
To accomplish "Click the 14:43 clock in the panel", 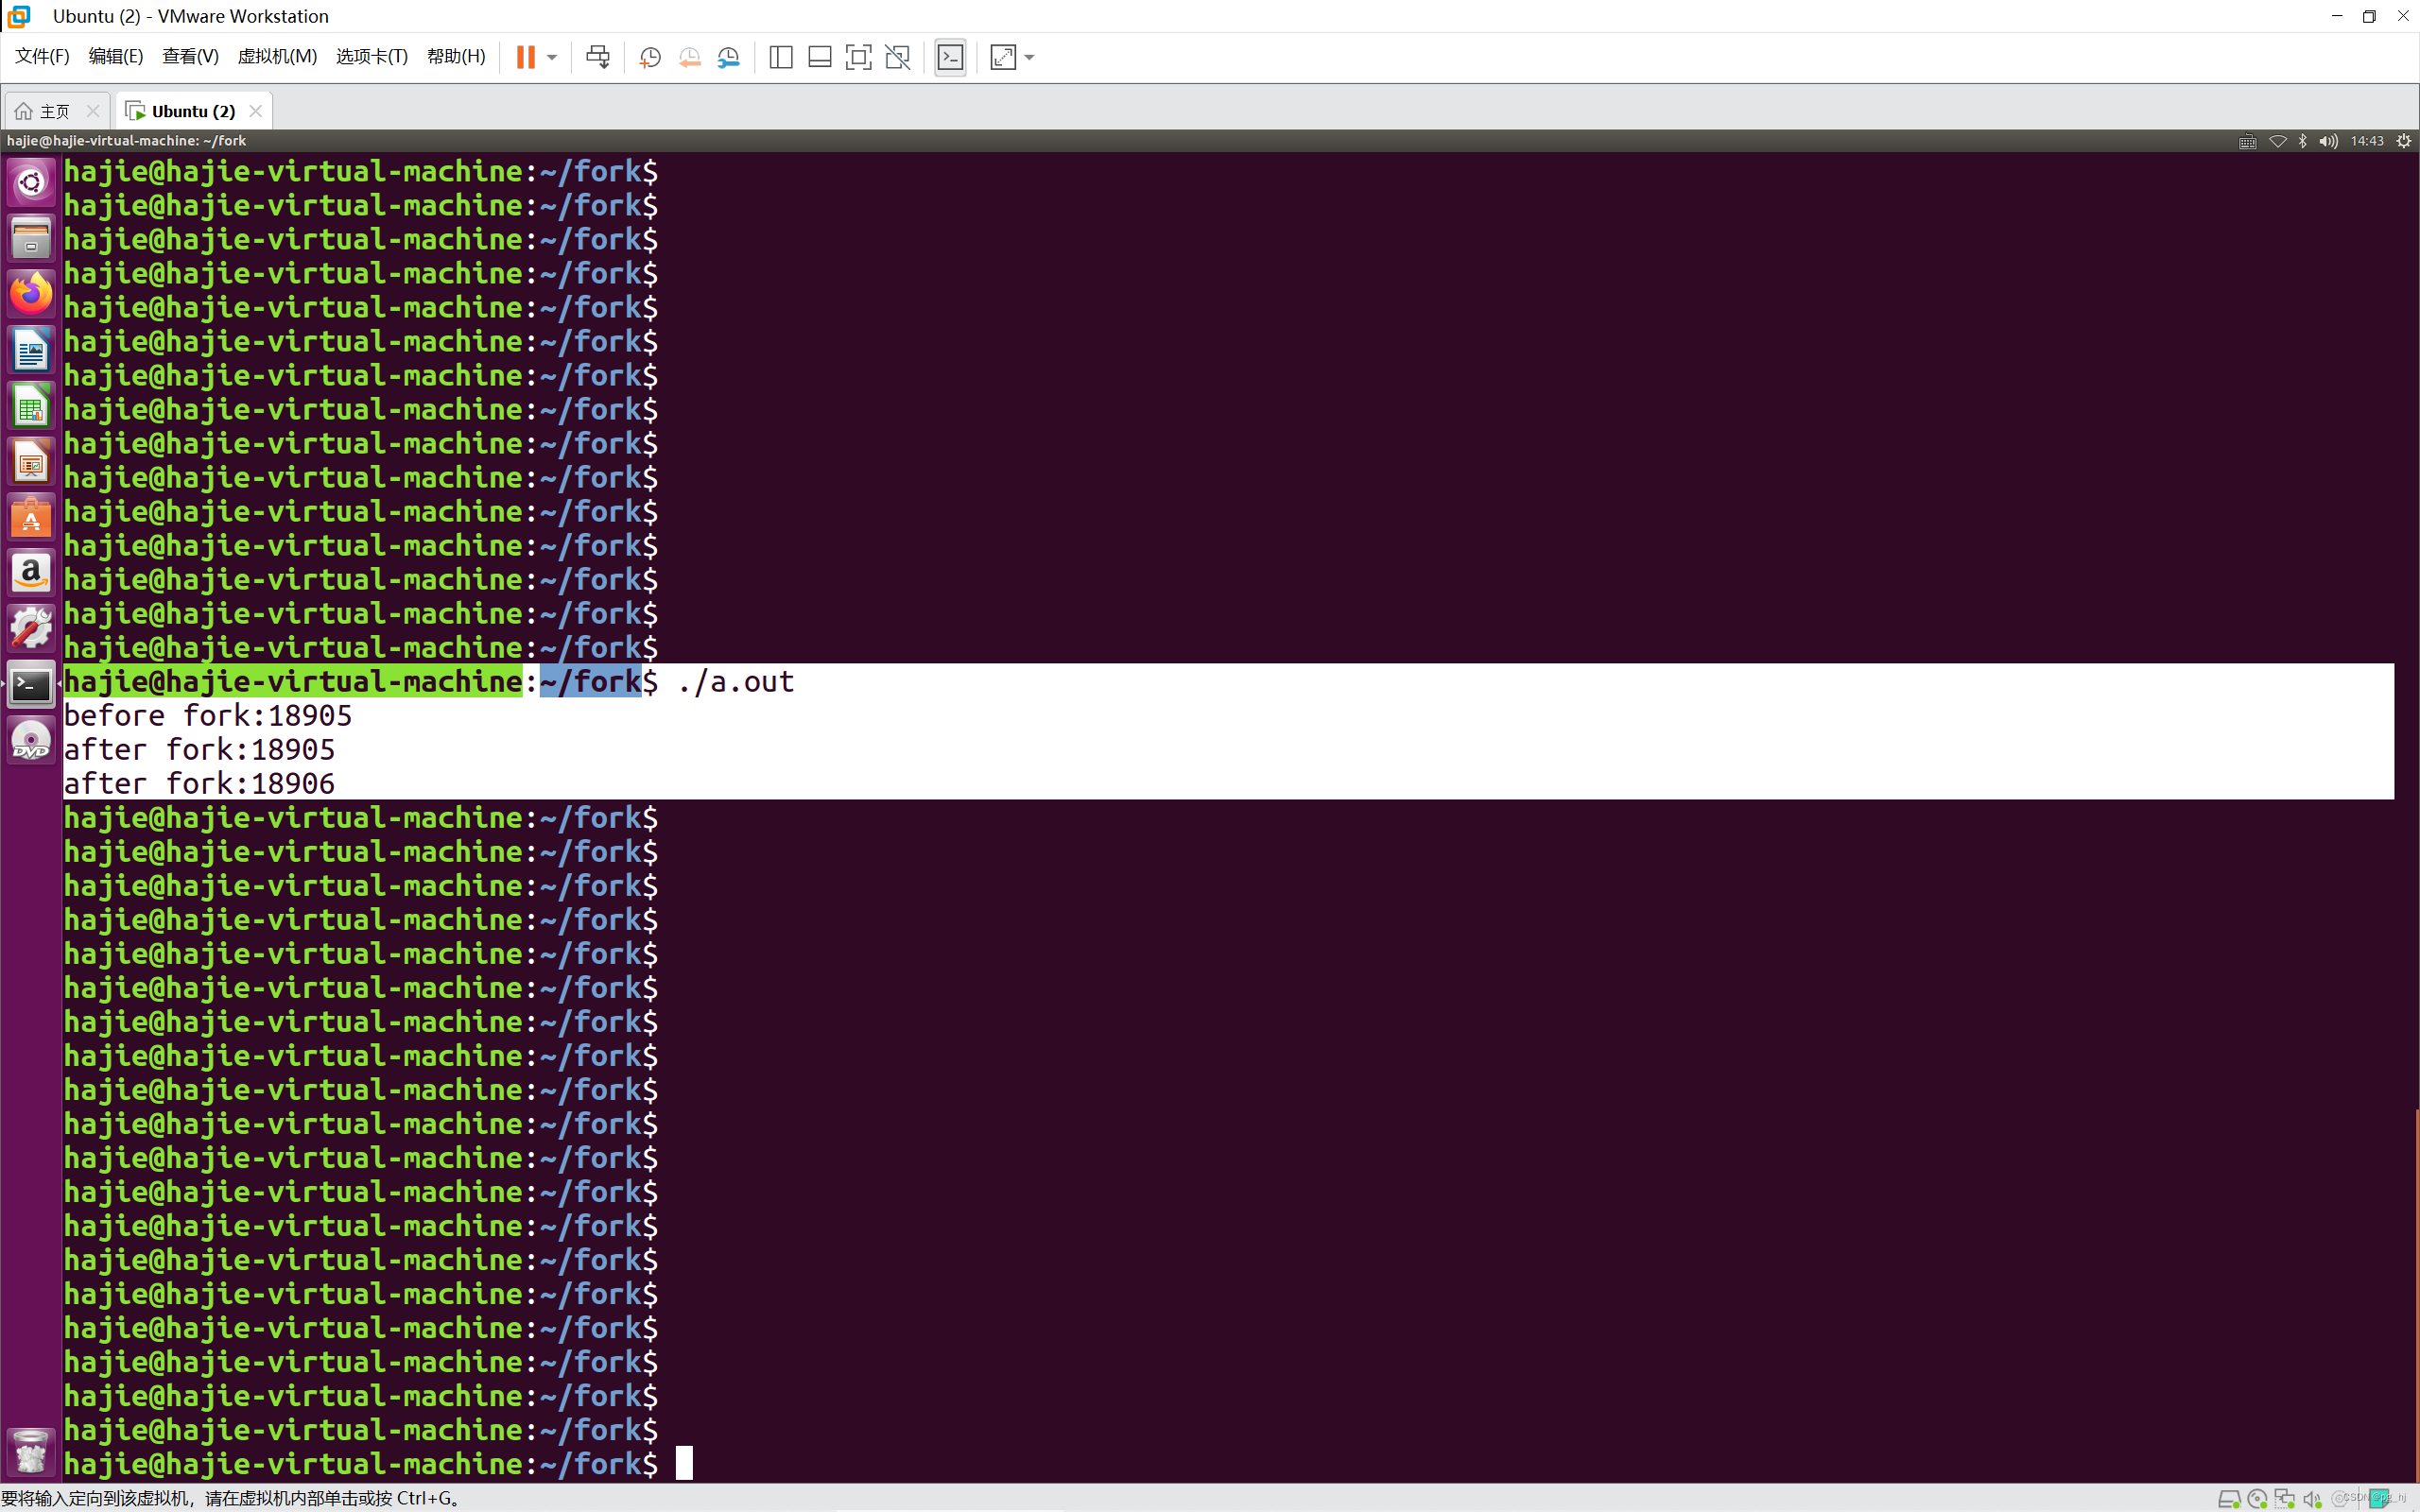I will point(2366,141).
